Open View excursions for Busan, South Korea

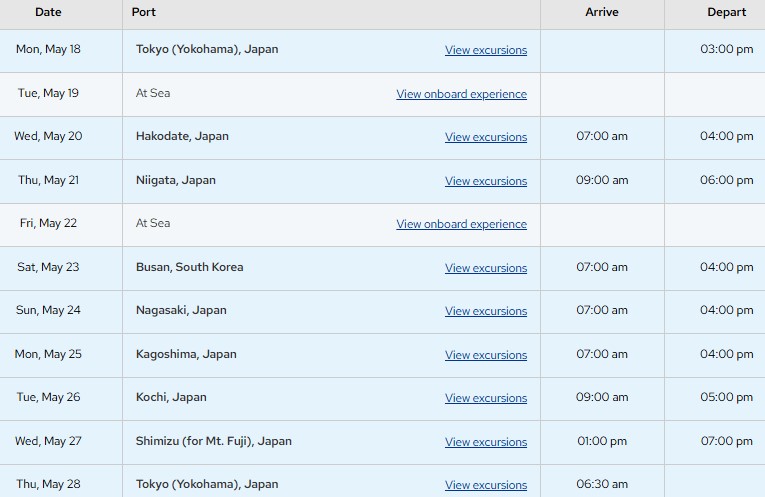[x=486, y=268]
